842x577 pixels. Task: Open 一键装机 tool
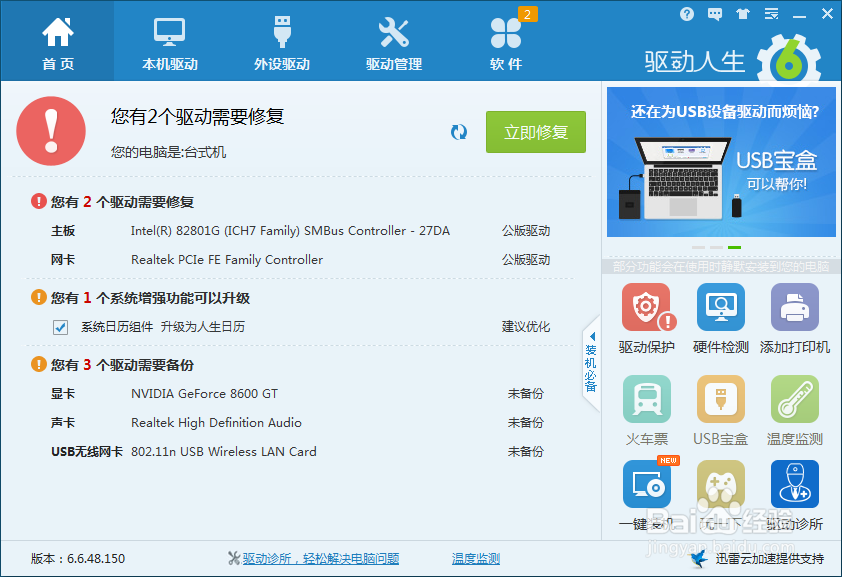pyautogui.click(x=647, y=495)
